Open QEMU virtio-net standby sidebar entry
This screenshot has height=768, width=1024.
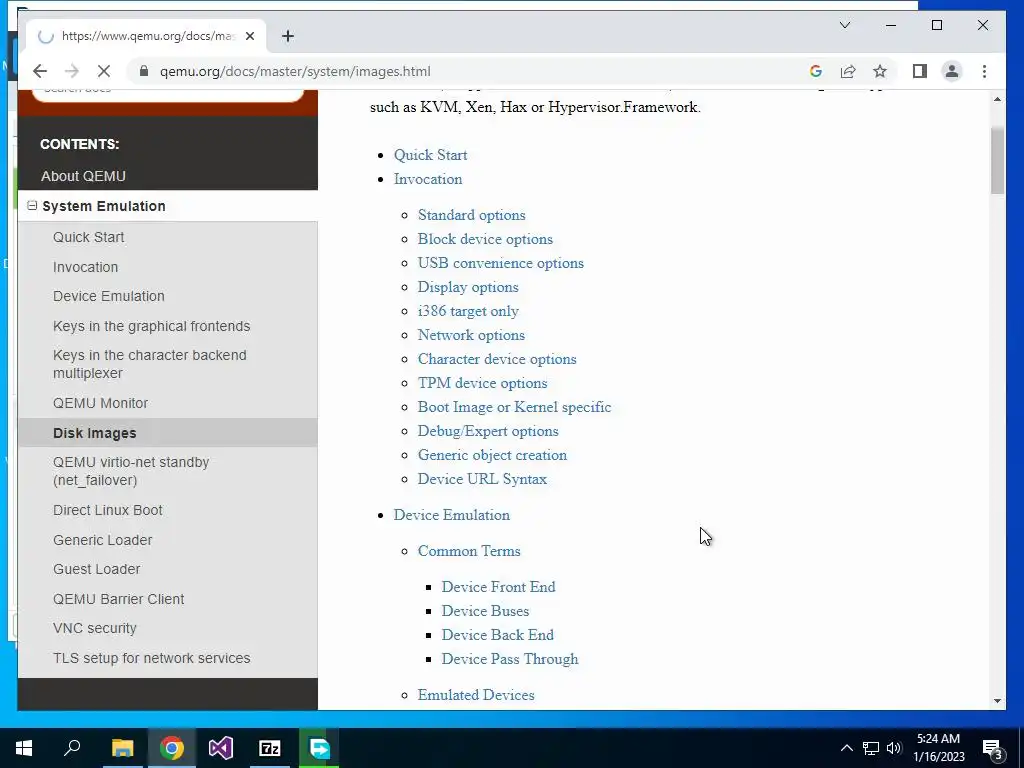pyautogui.click(x=131, y=471)
